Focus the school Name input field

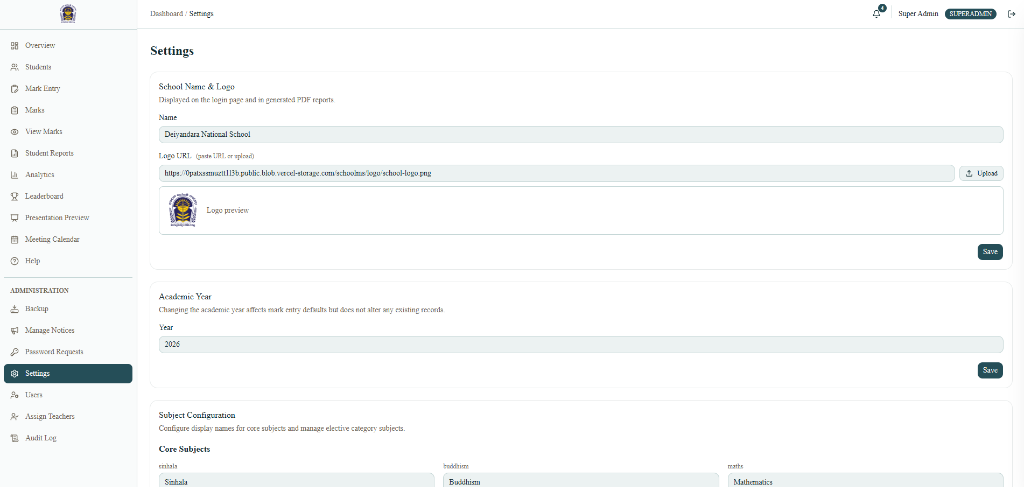point(581,134)
